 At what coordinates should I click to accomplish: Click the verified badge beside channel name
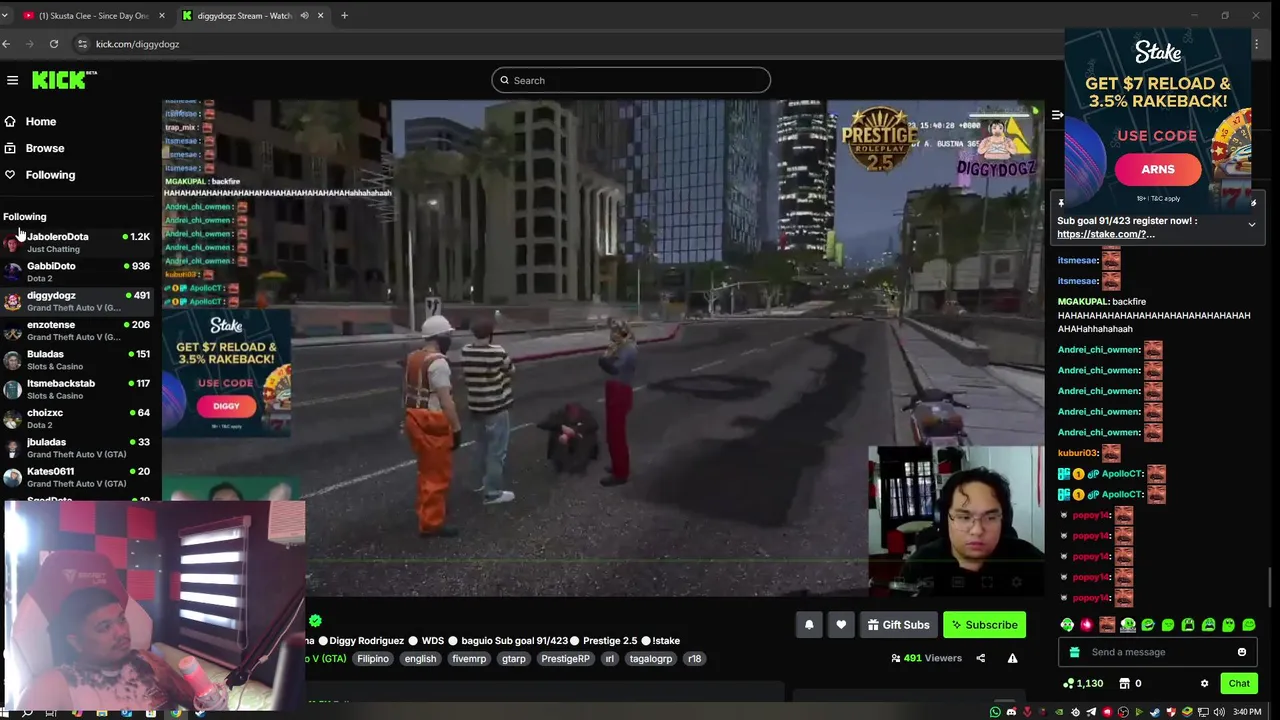tap(315, 621)
